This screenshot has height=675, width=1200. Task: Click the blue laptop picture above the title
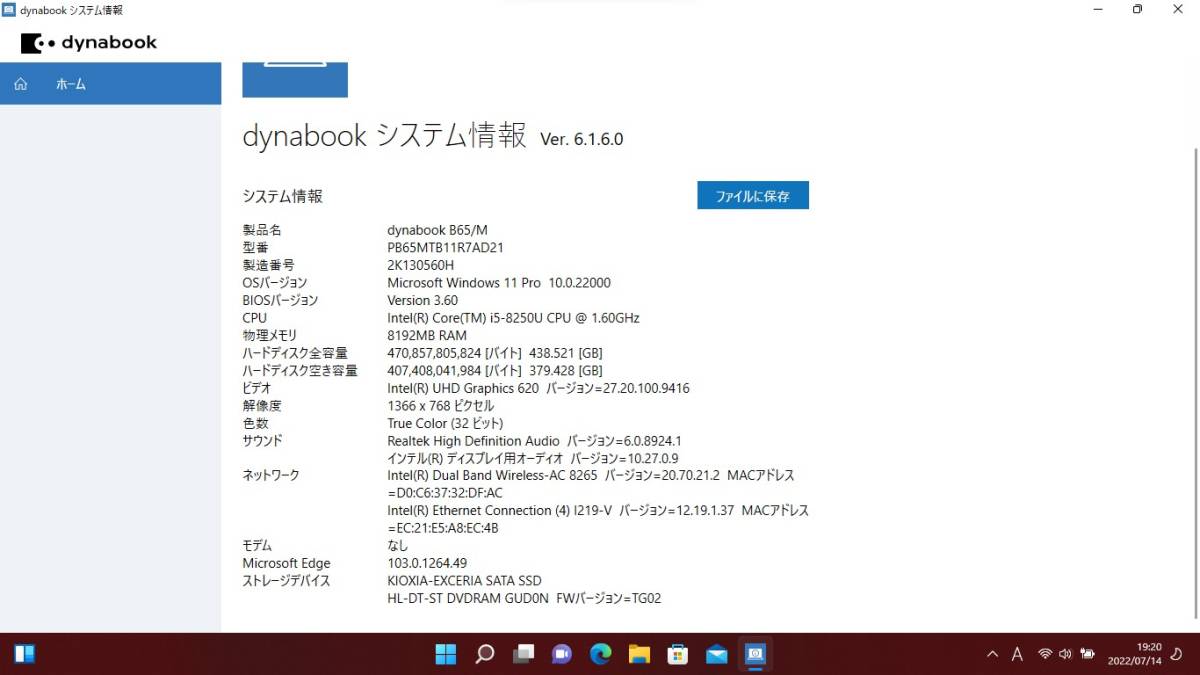(x=295, y=80)
